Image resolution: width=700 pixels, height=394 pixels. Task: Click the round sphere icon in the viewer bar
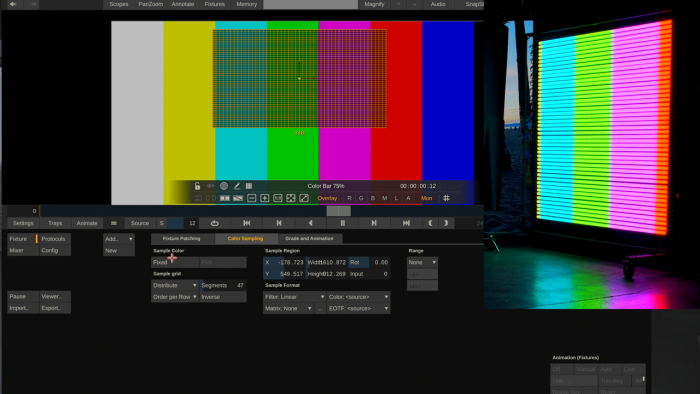click(224, 186)
